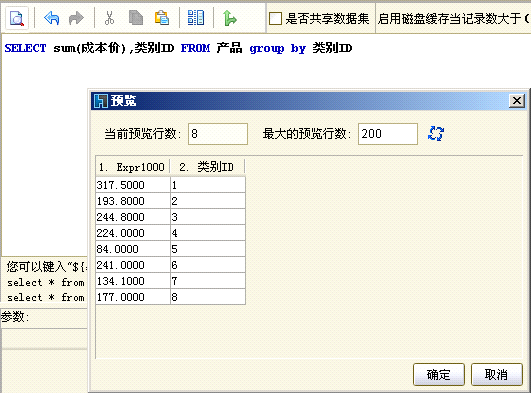
Task: Edit the 最大的预览行数 field
Action: [x=388, y=134]
